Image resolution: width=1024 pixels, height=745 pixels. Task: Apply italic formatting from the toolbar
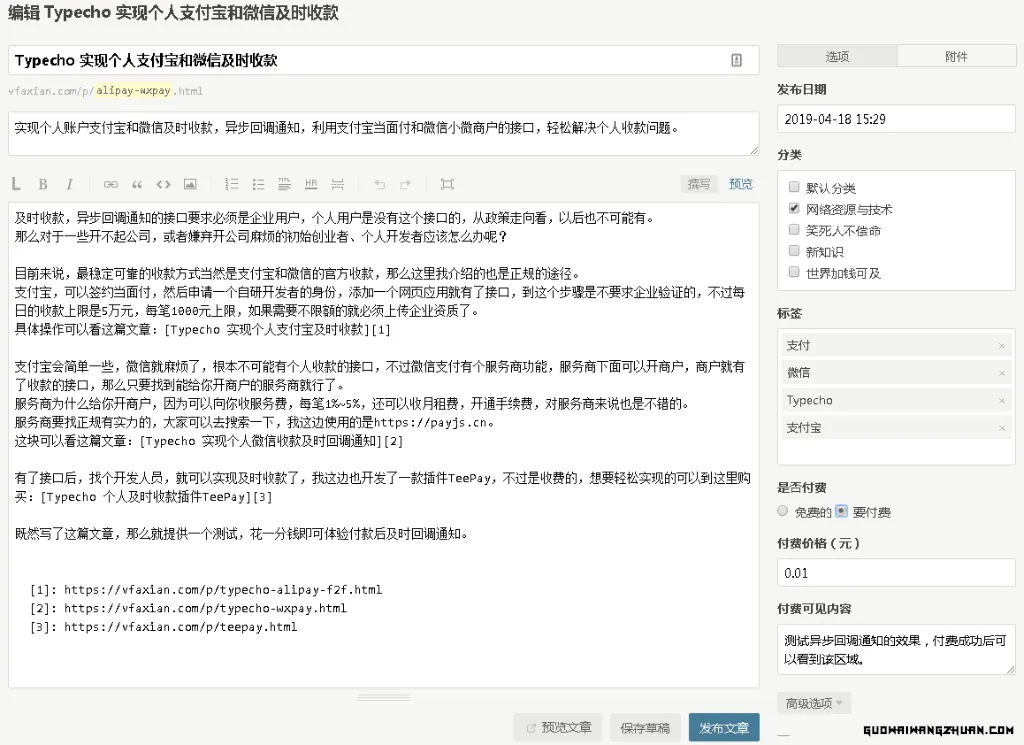(69, 184)
